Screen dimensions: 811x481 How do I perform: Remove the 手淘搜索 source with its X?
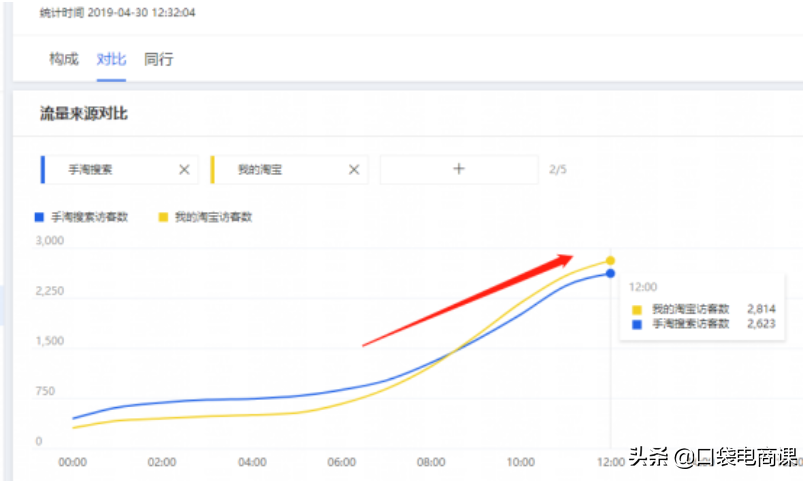tap(184, 169)
